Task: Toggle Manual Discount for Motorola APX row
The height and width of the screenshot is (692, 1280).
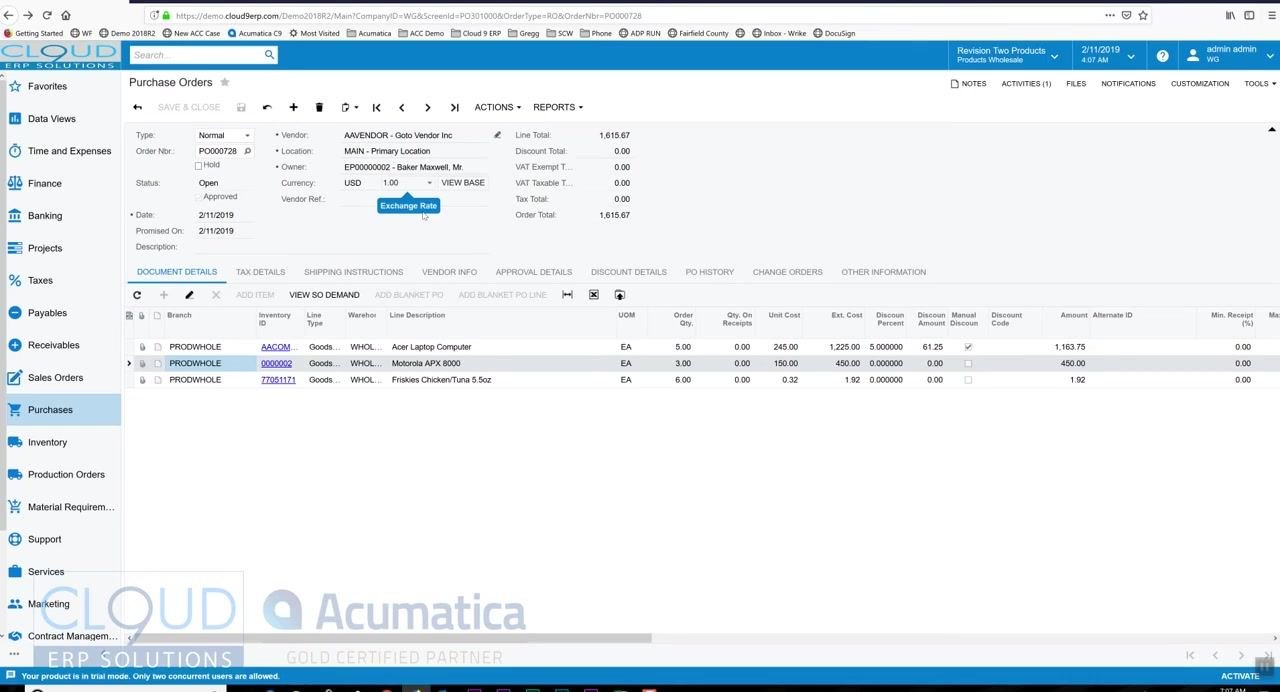Action: 967,363
